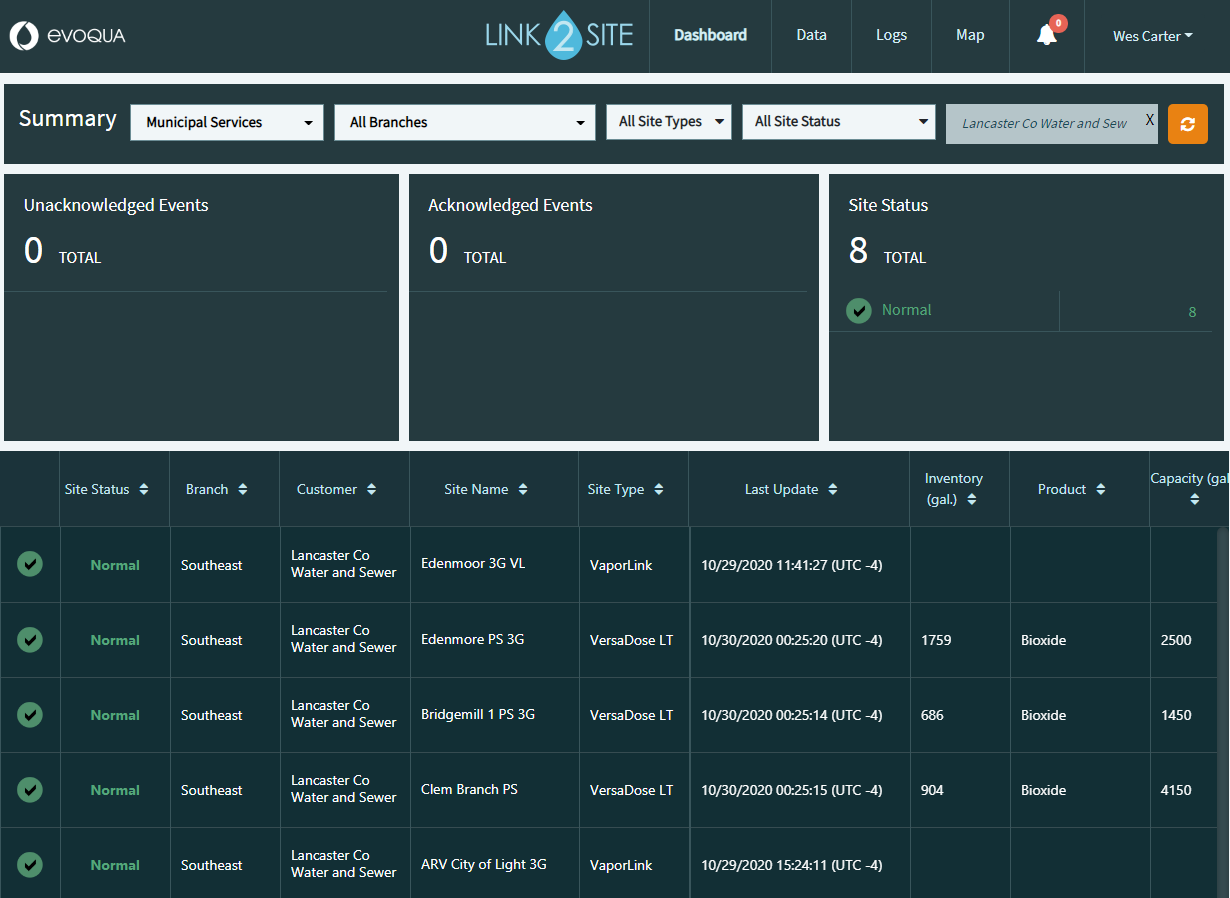Viewport: 1230px width, 898px height.
Task: Click Normal status for Edenmore PS 3G
Action: [x=115, y=640]
